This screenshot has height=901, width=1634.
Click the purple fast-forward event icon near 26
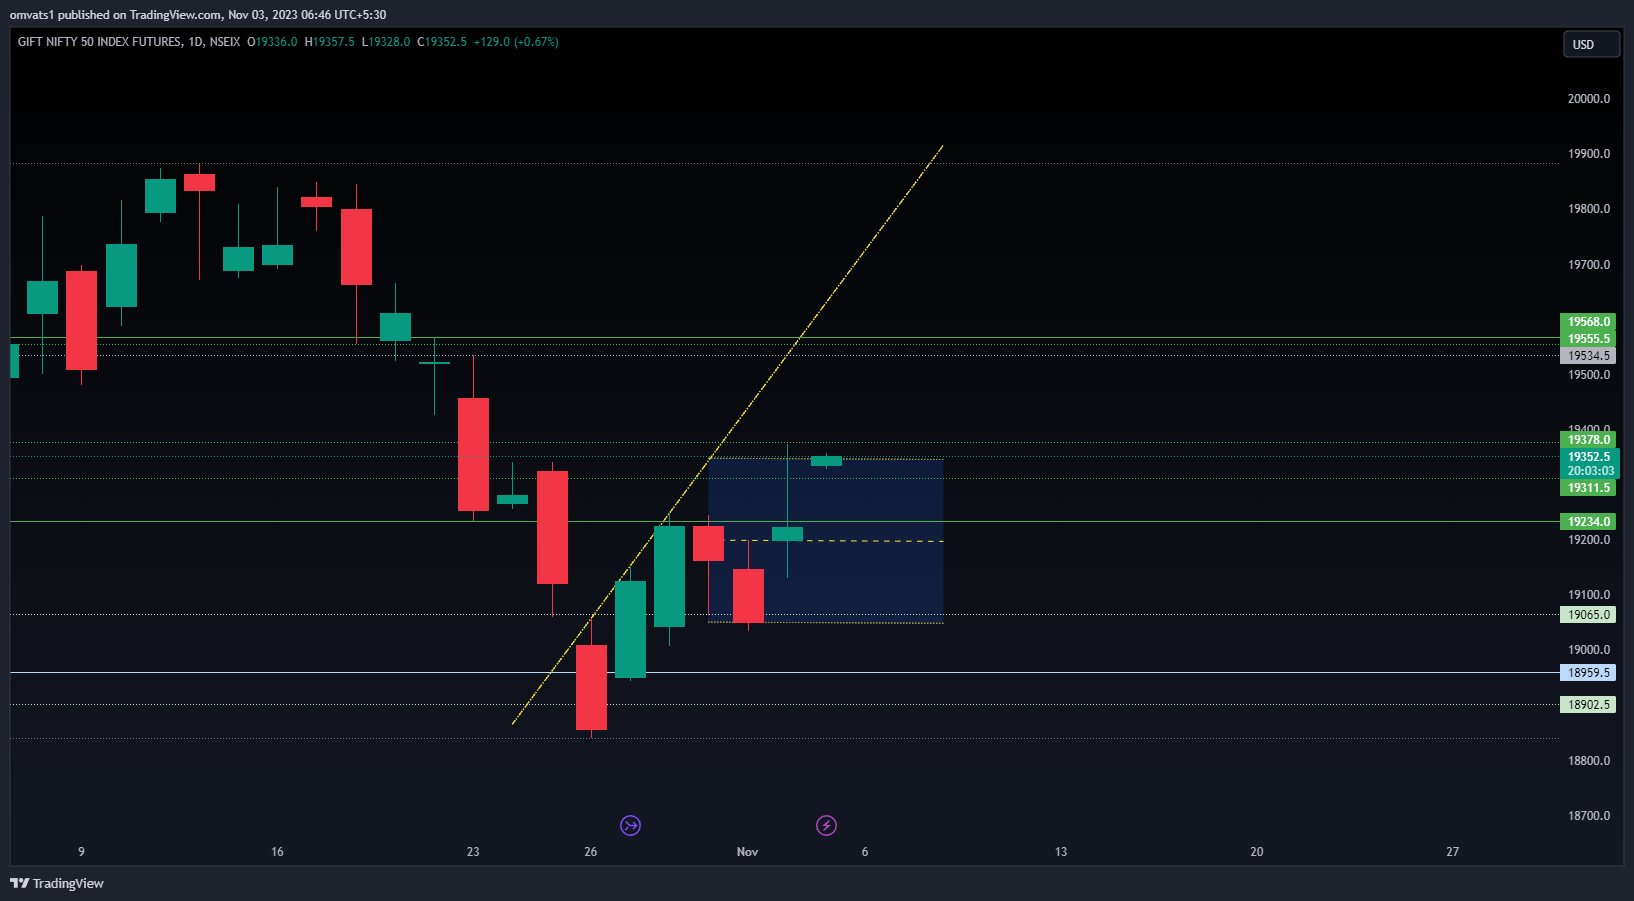[x=630, y=825]
